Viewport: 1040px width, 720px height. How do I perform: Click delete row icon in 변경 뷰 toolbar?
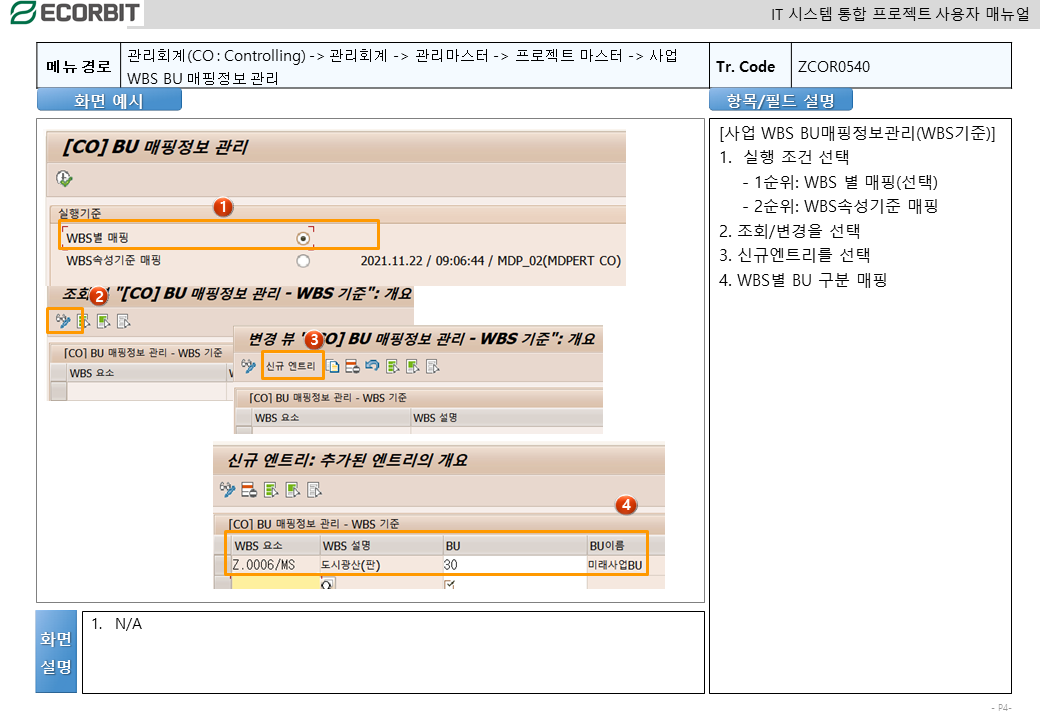[352, 366]
